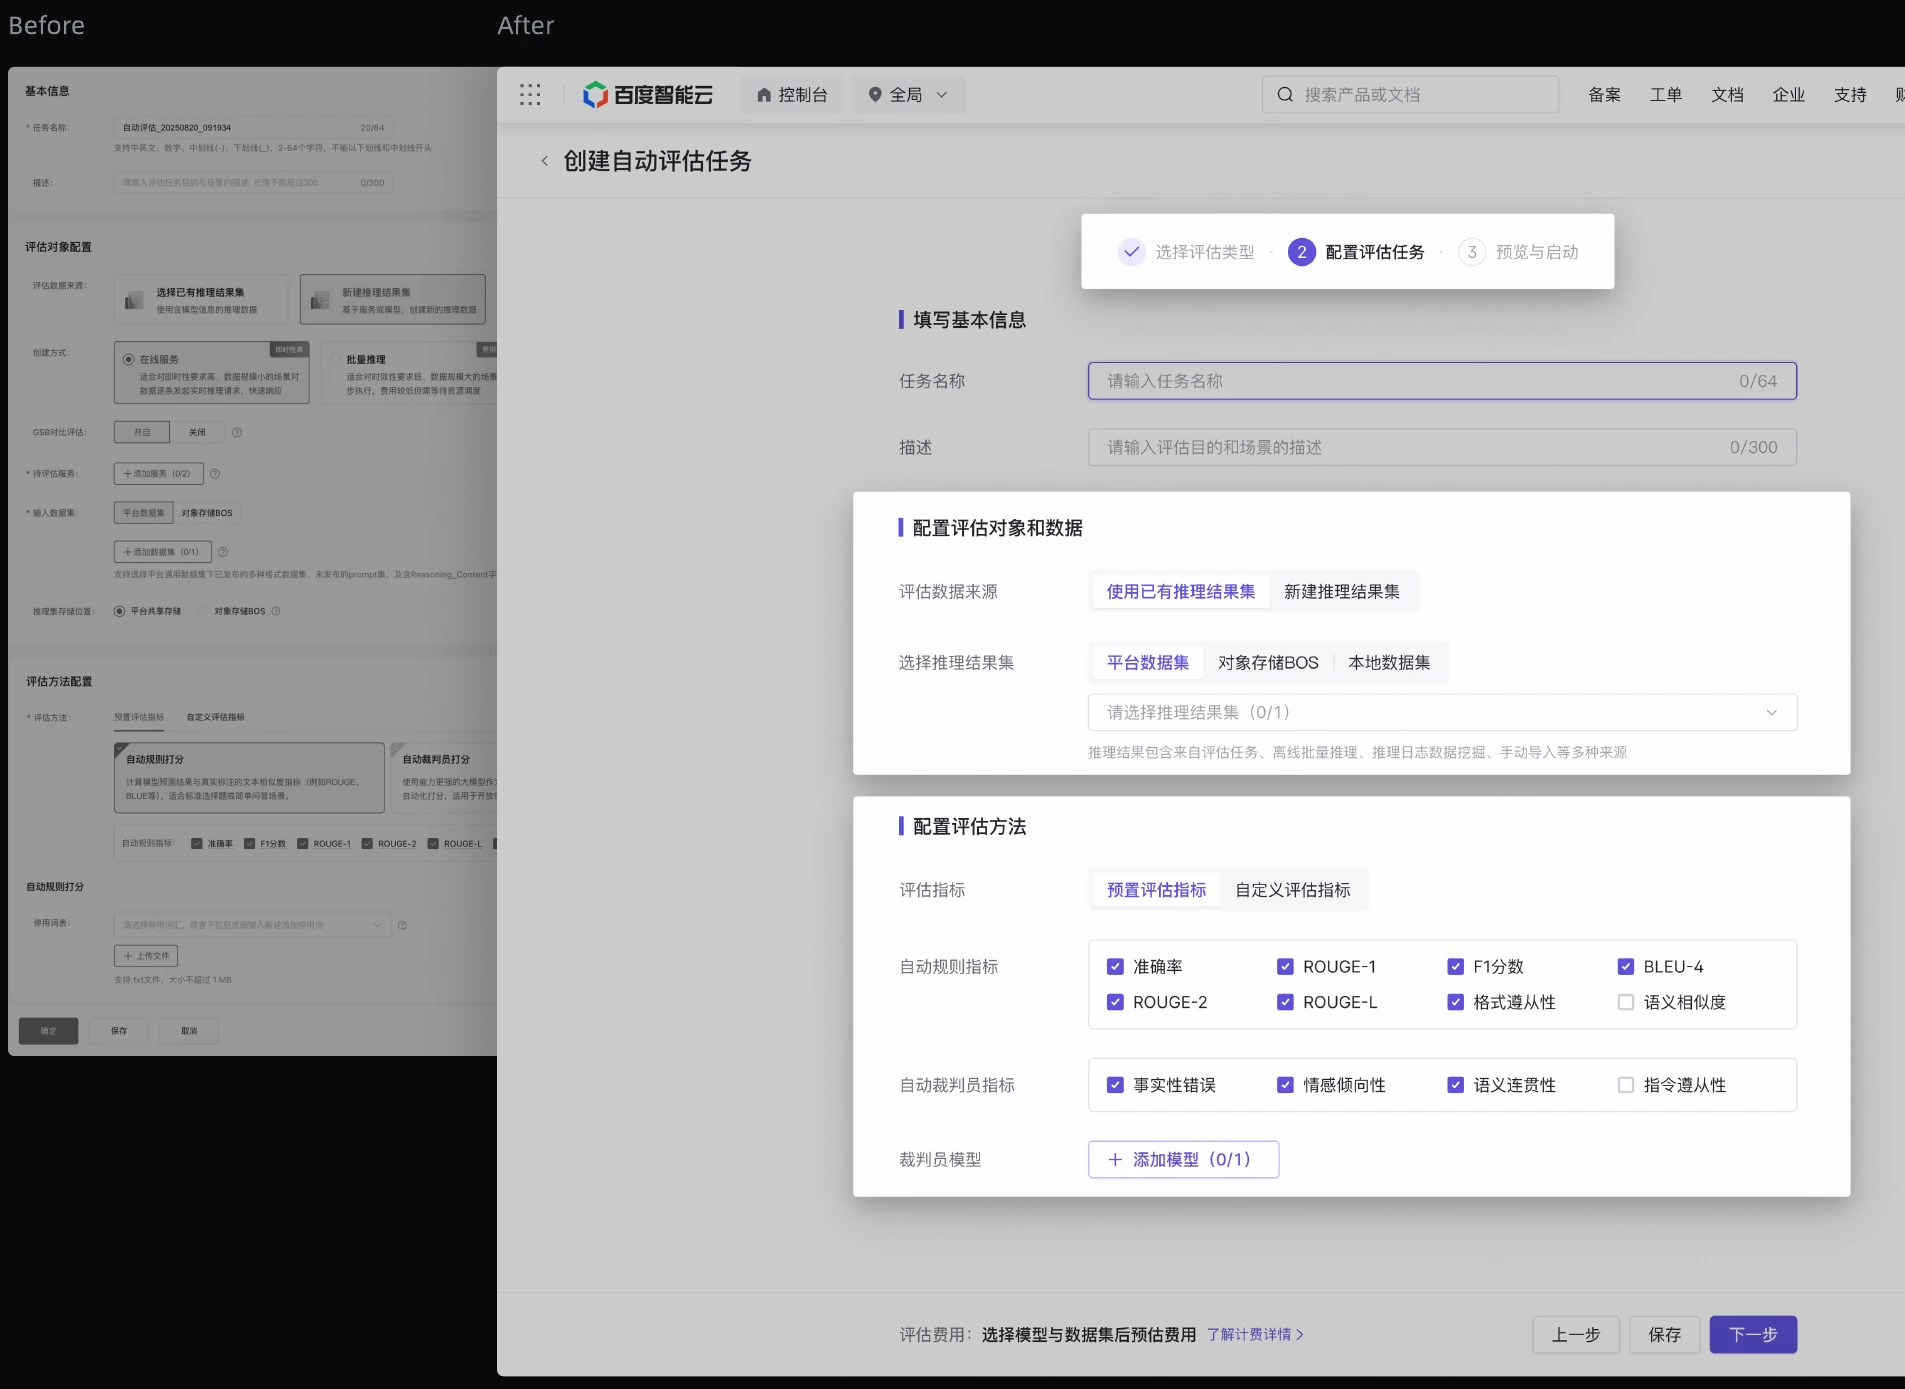The image size is (1905, 1389).
Task: Click 添加数据集 (0/1) in Before panel
Action: (163, 552)
